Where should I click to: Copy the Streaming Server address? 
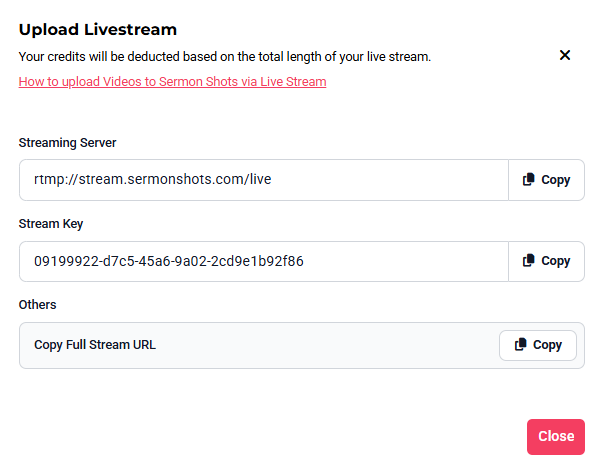pos(546,180)
